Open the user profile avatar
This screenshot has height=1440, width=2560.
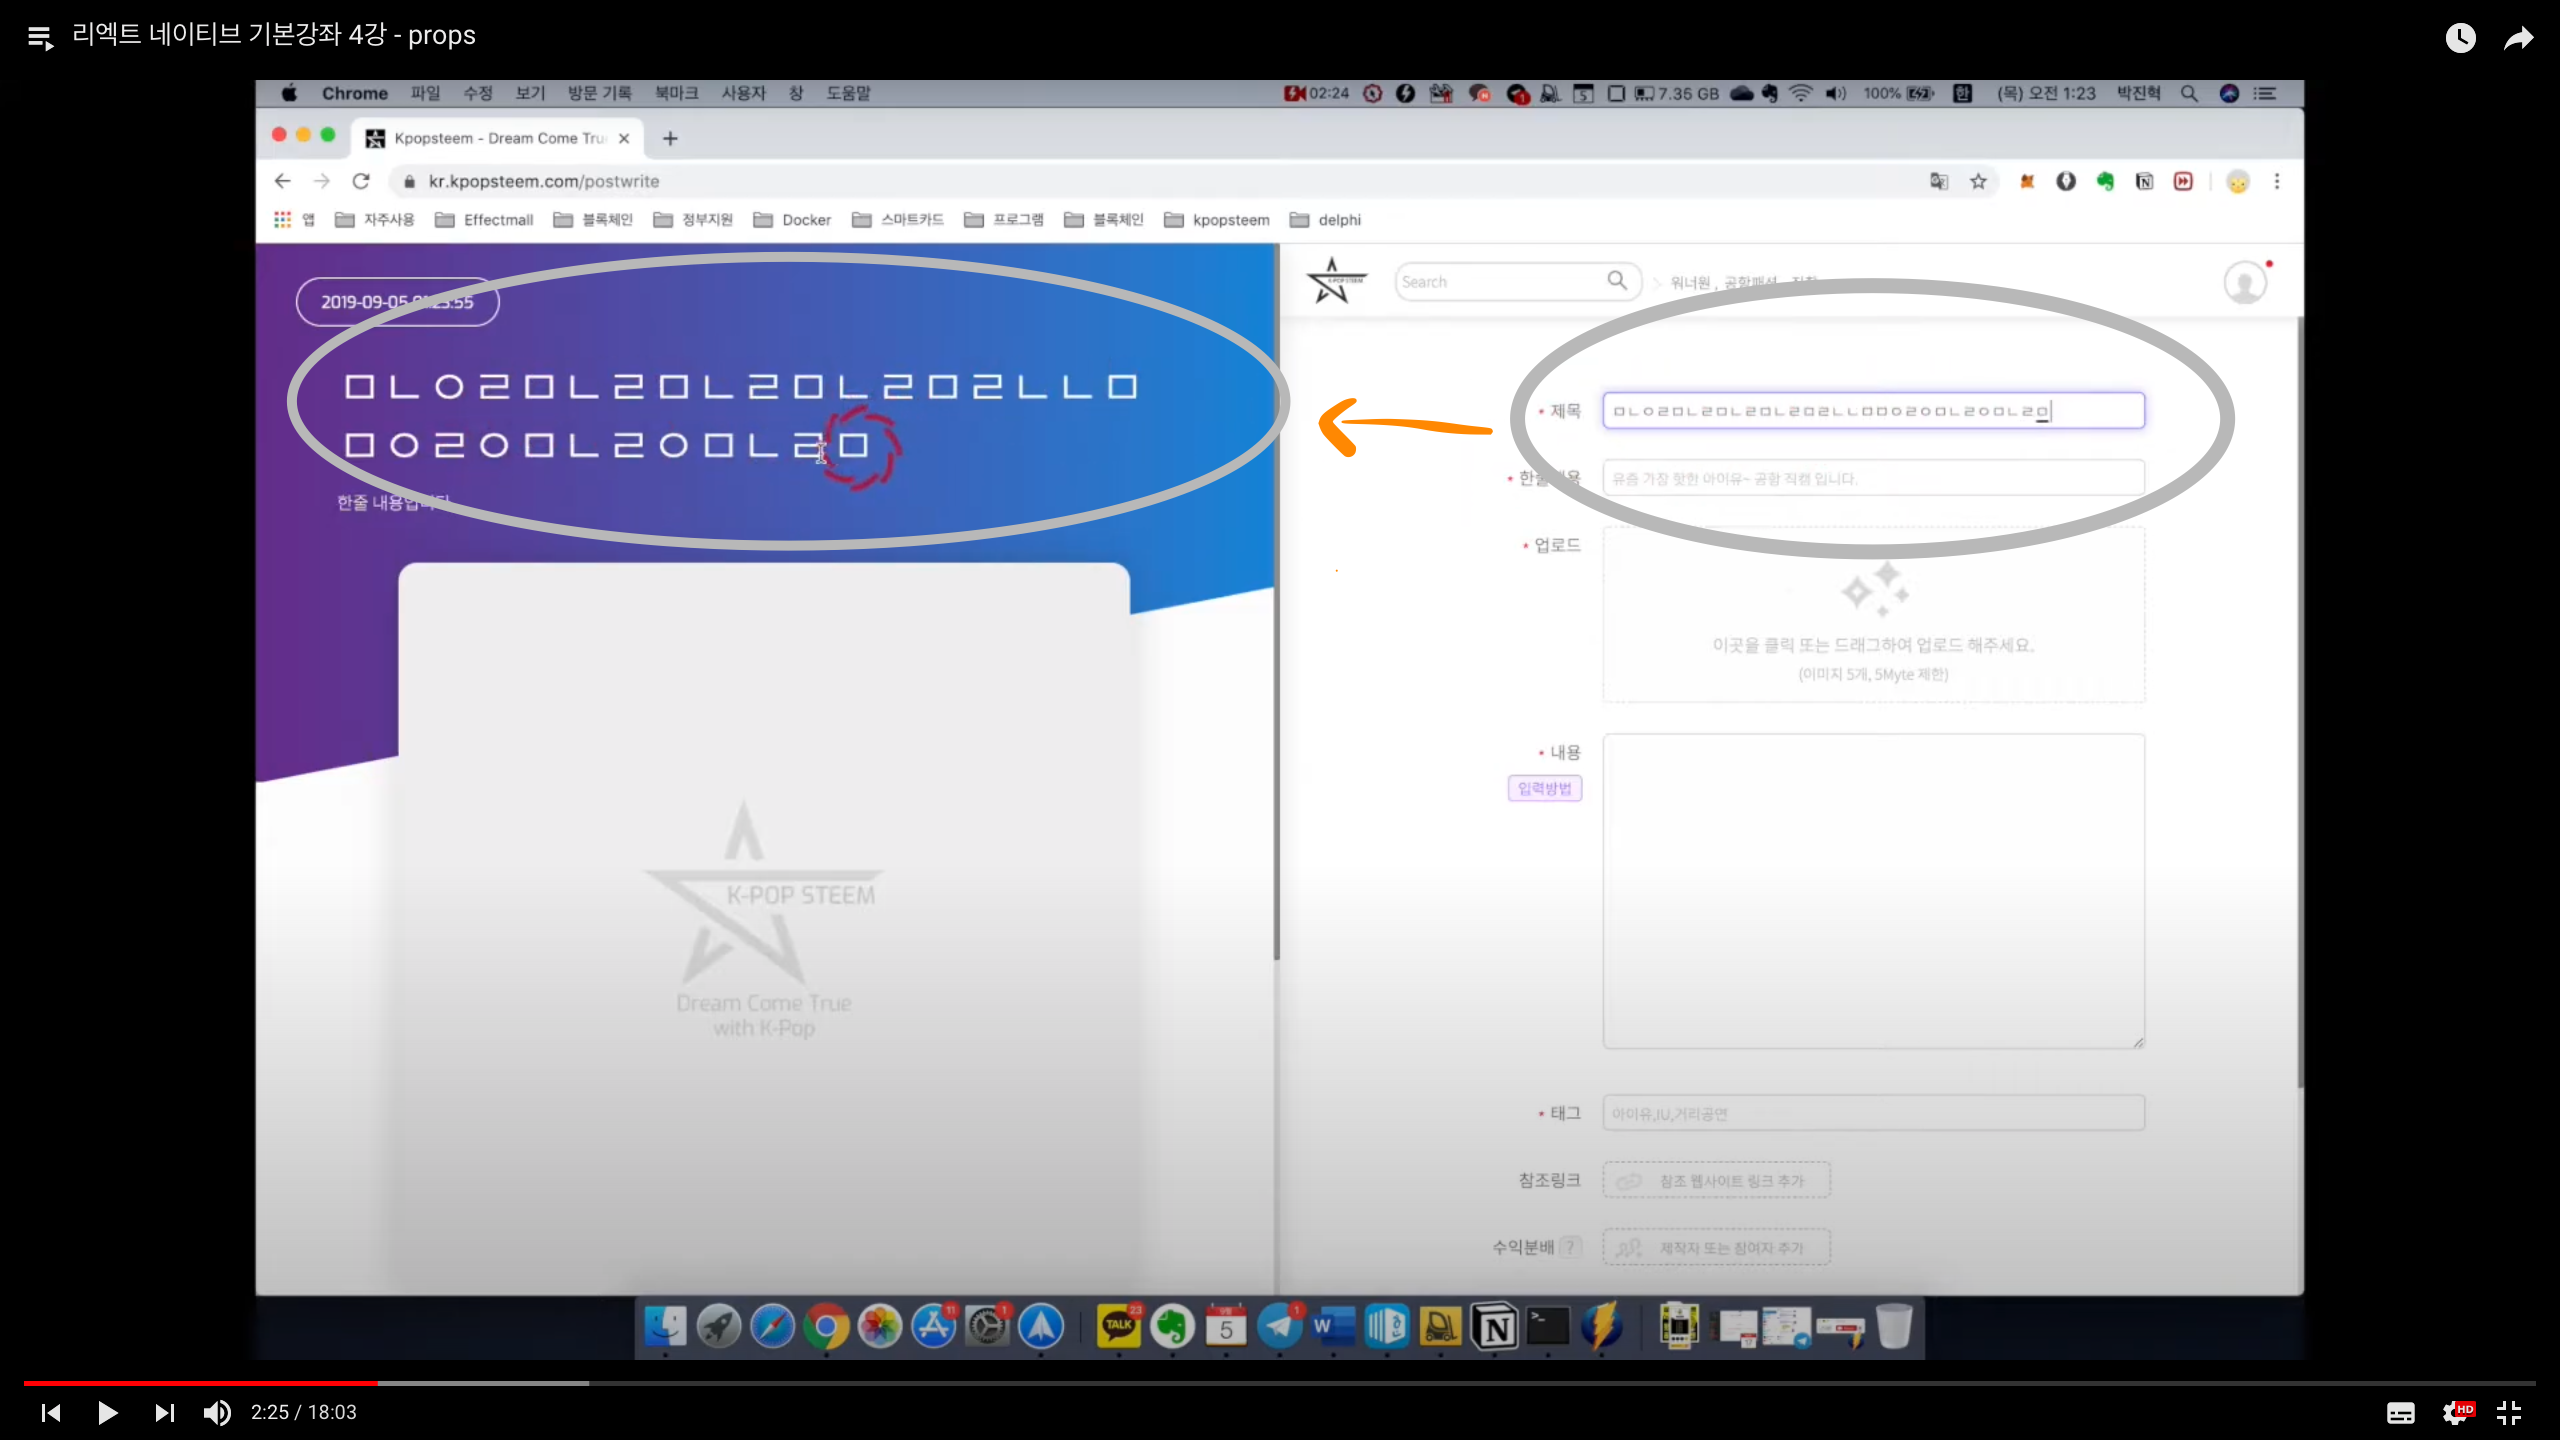[x=2244, y=283]
